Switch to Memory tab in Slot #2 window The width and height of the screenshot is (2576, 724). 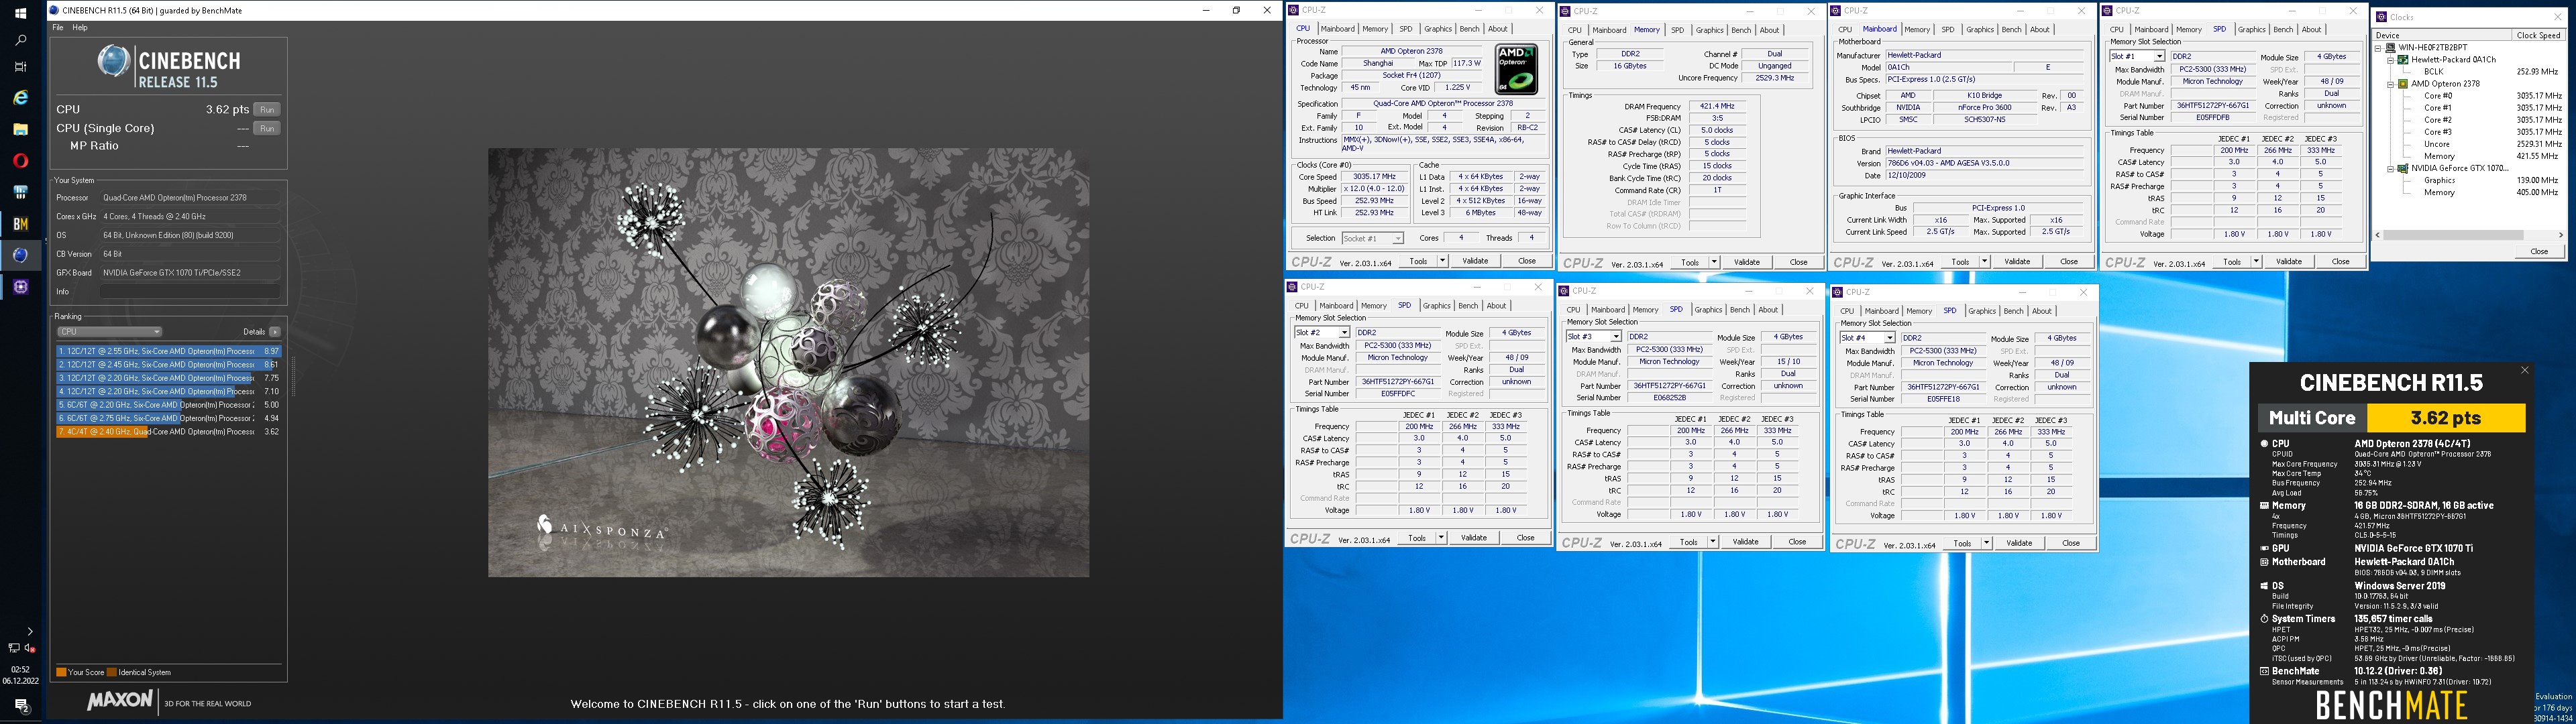1373,306
